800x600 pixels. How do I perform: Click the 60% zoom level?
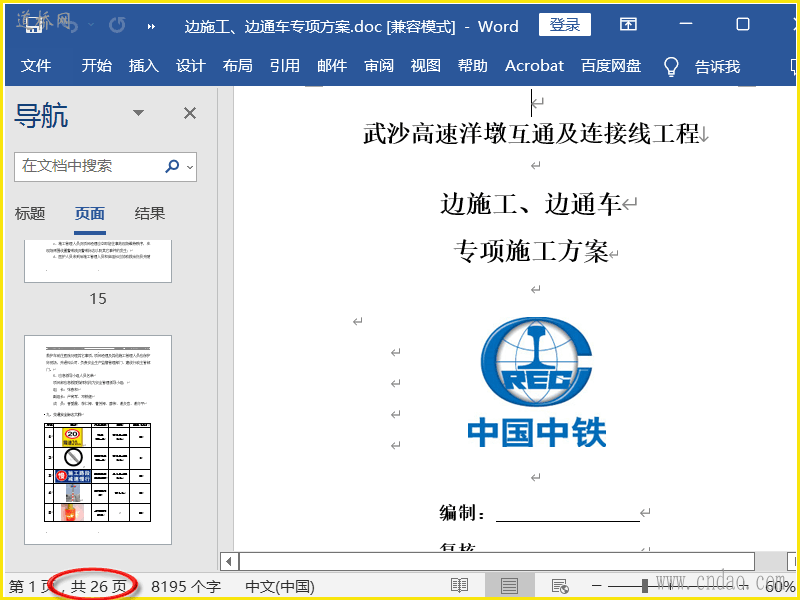(781, 587)
